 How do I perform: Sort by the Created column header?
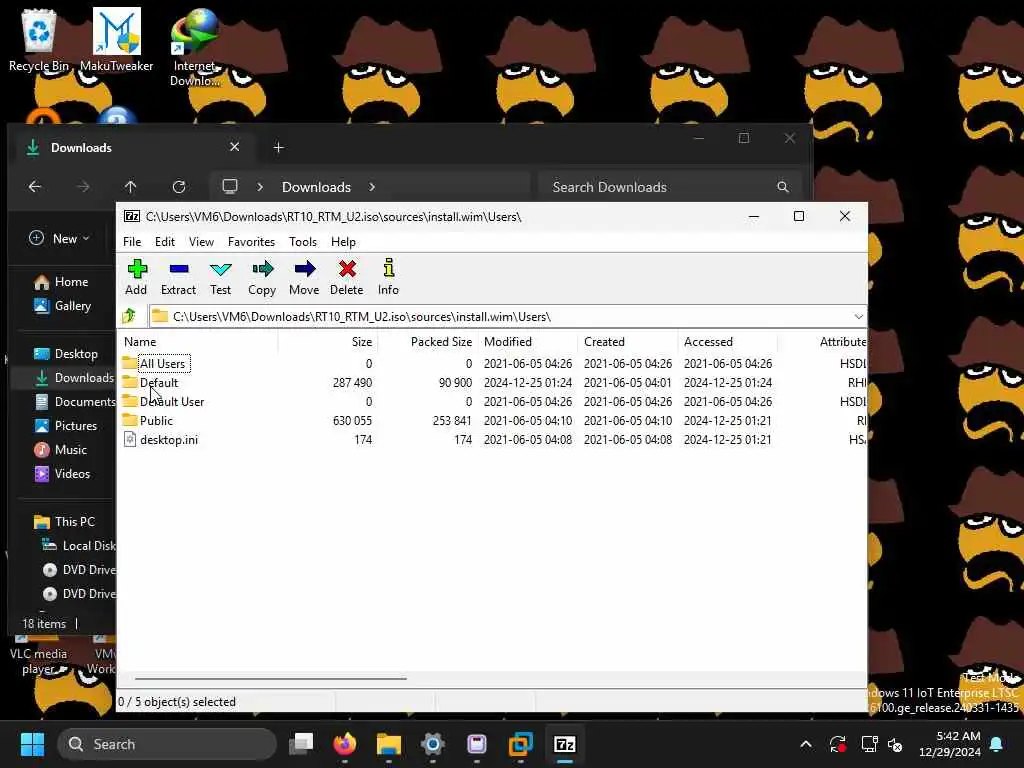point(628,342)
